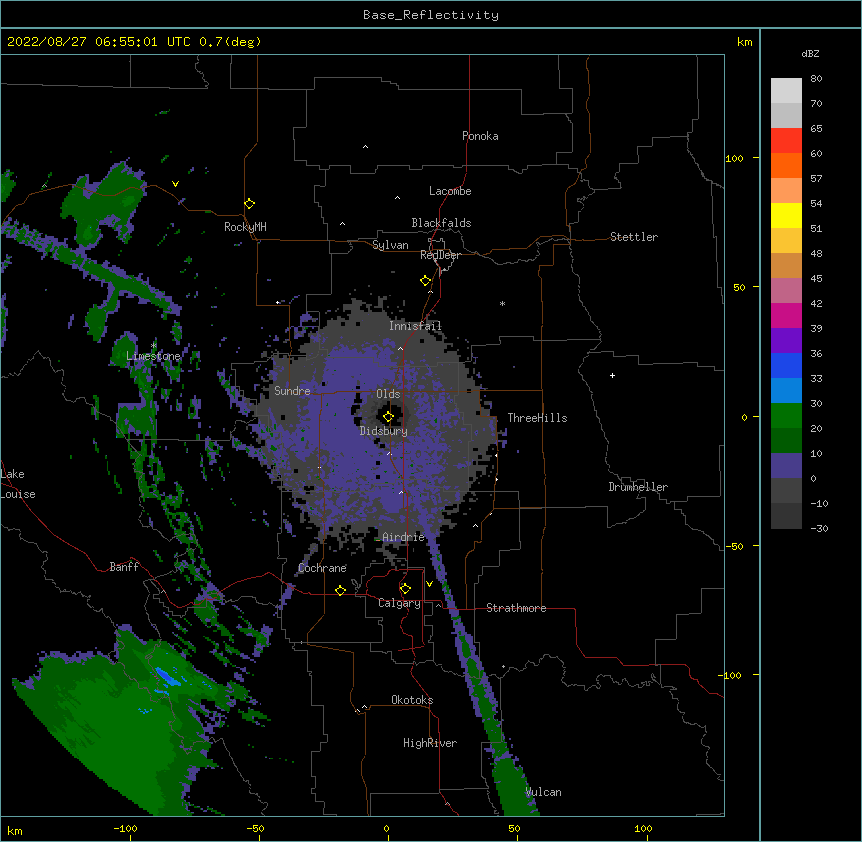This screenshot has width=862, height=842.
Task: Click the Blackfalds city label
Action: coord(441,223)
